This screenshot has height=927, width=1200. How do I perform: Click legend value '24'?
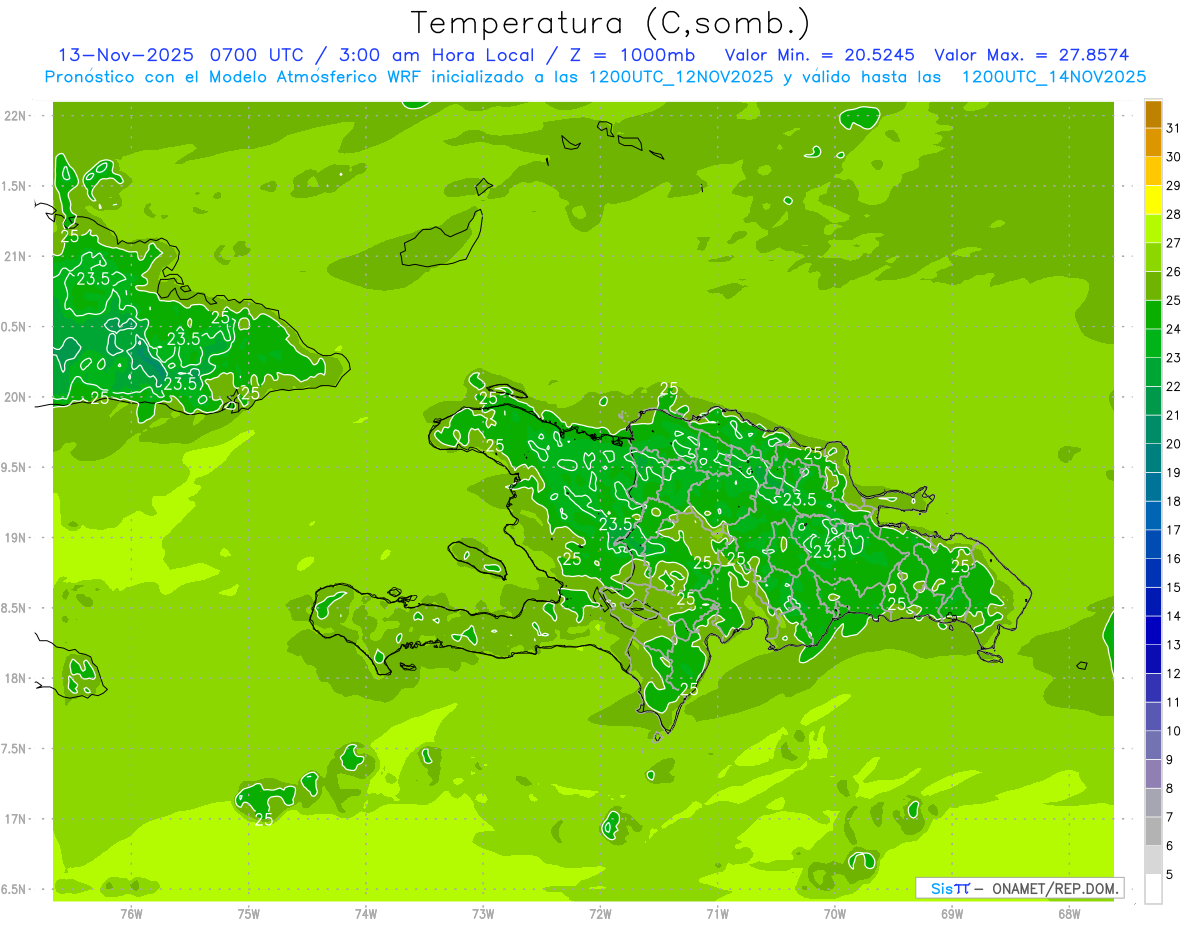1174,329
